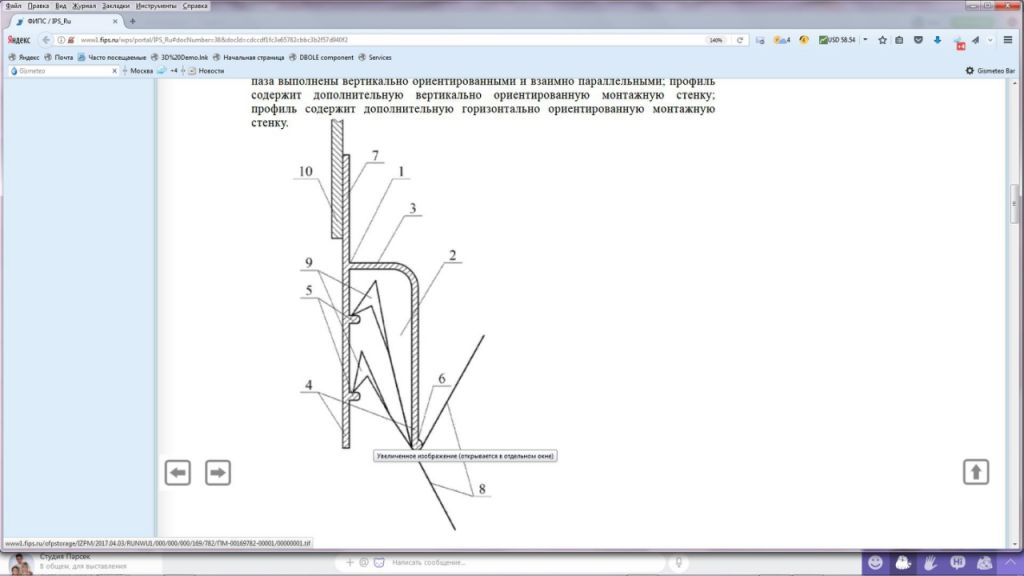Reset the 140% zoom level indicator
This screenshot has width=1024, height=576.
coord(716,40)
